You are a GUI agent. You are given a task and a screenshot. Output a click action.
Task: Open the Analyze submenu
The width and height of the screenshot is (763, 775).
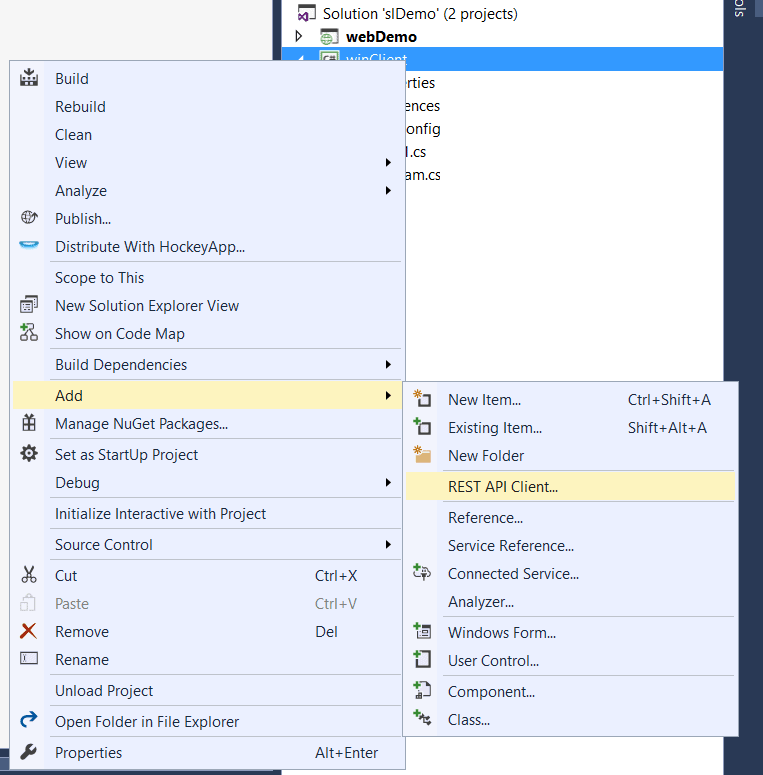click(x=80, y=190)
